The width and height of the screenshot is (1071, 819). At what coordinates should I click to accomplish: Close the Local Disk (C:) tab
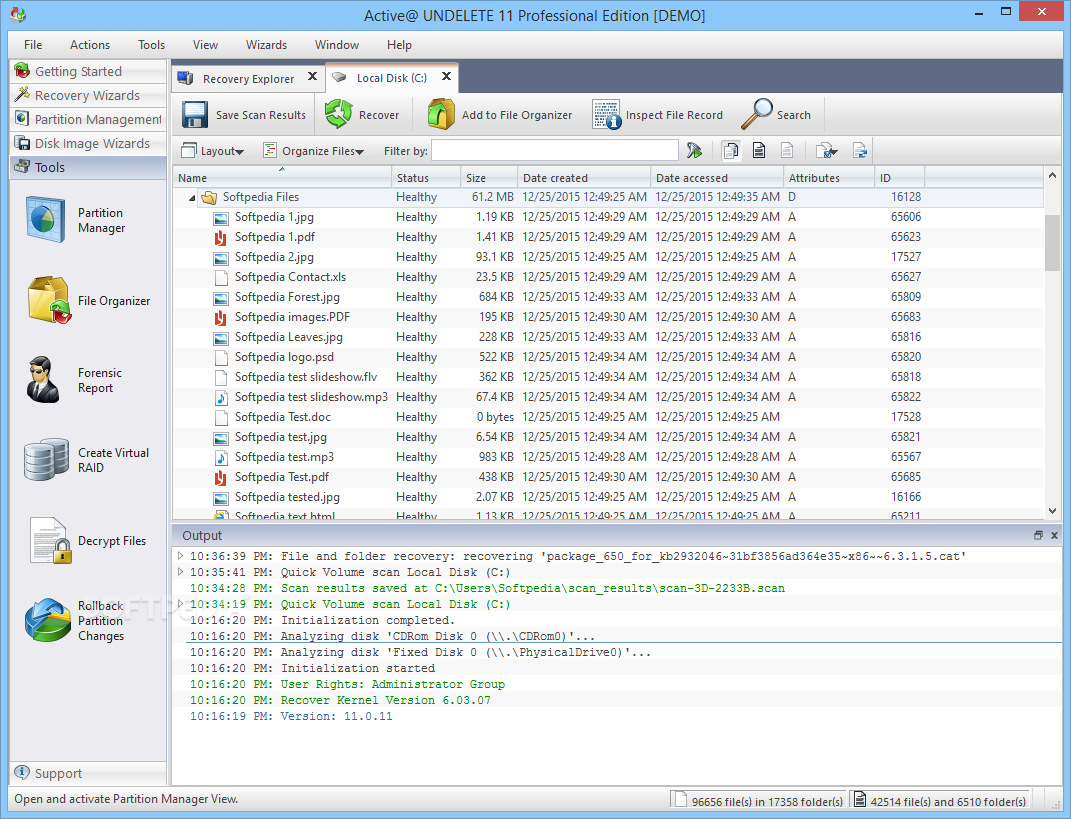[x=446, y=77]
